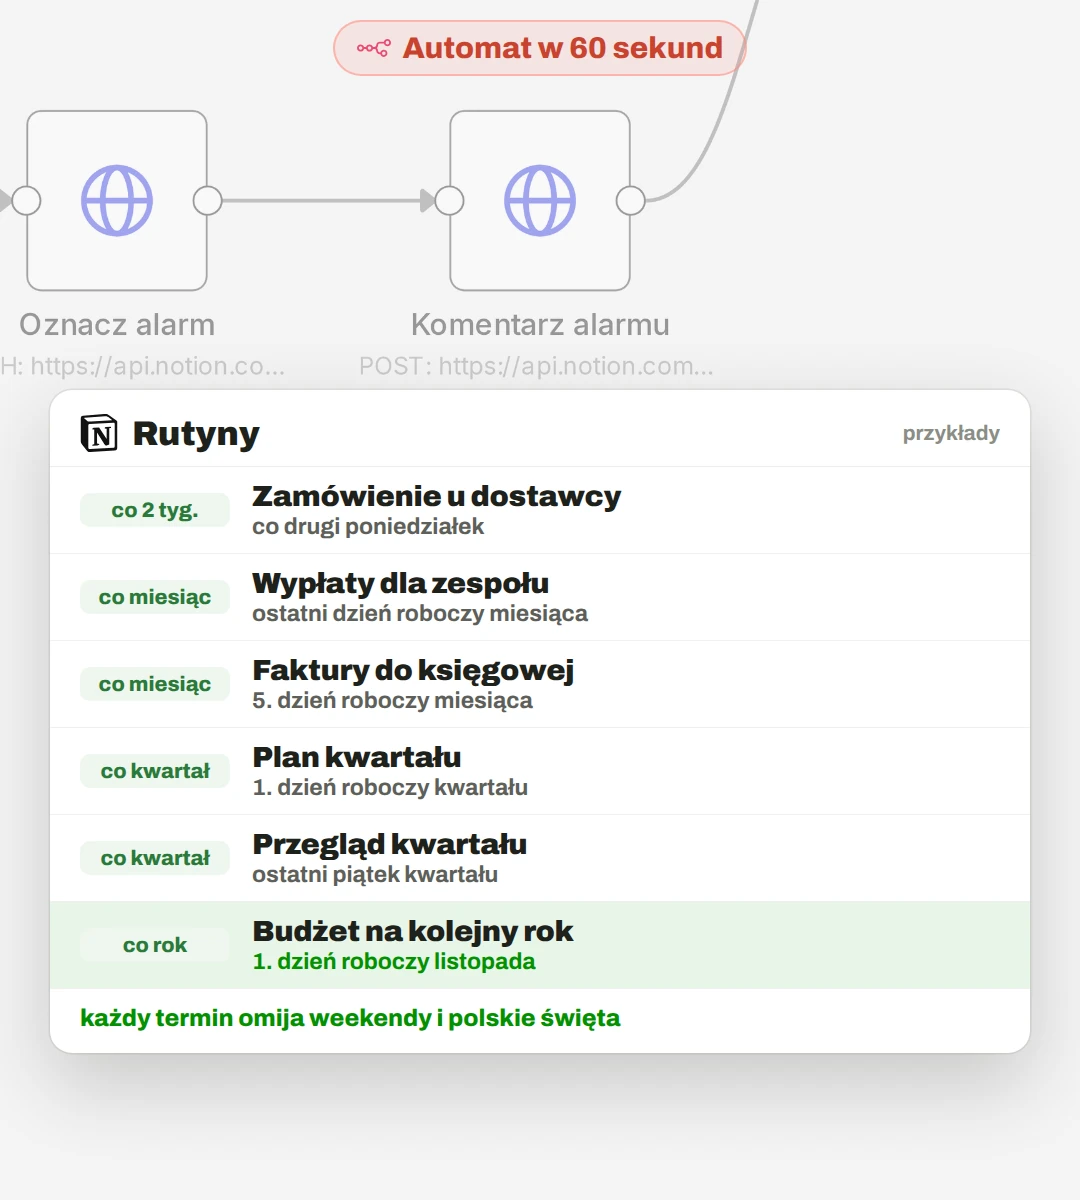Click input connector of Komentarz alarmu node
This screenshot has height=1200, width=1080.
click(450, 201)
